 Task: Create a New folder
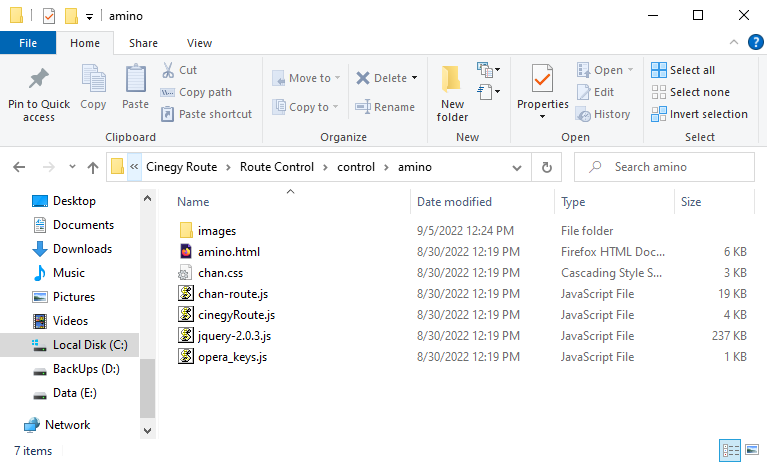click(x=452, y=93)
